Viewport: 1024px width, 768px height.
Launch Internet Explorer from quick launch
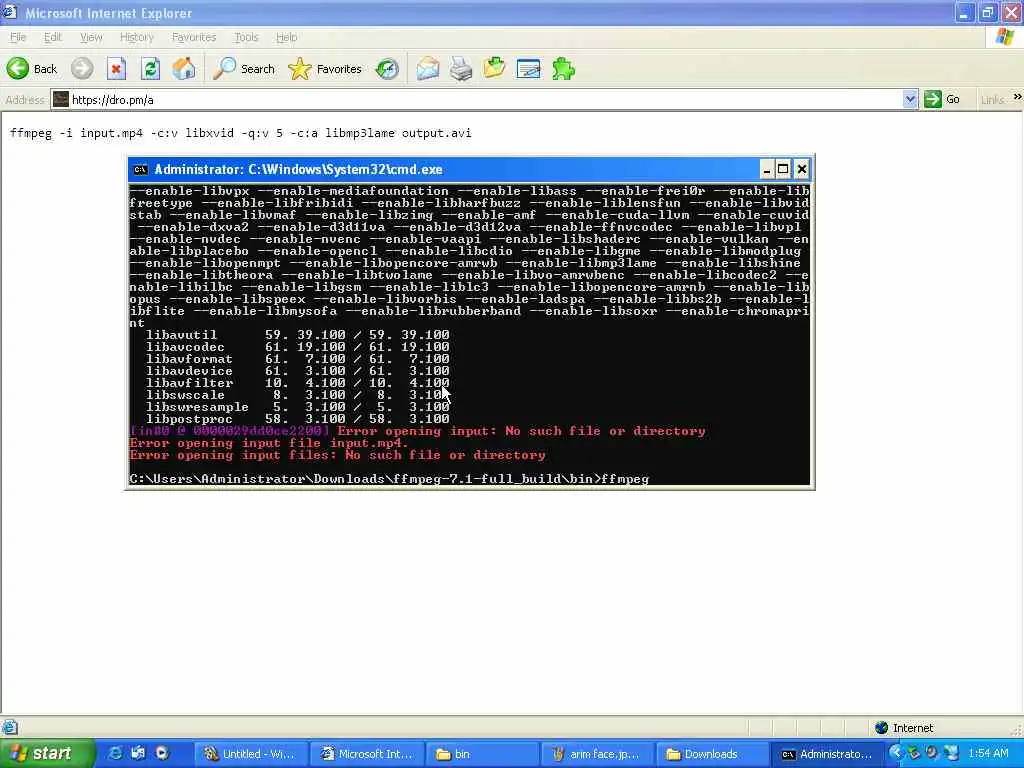point(115,754)
